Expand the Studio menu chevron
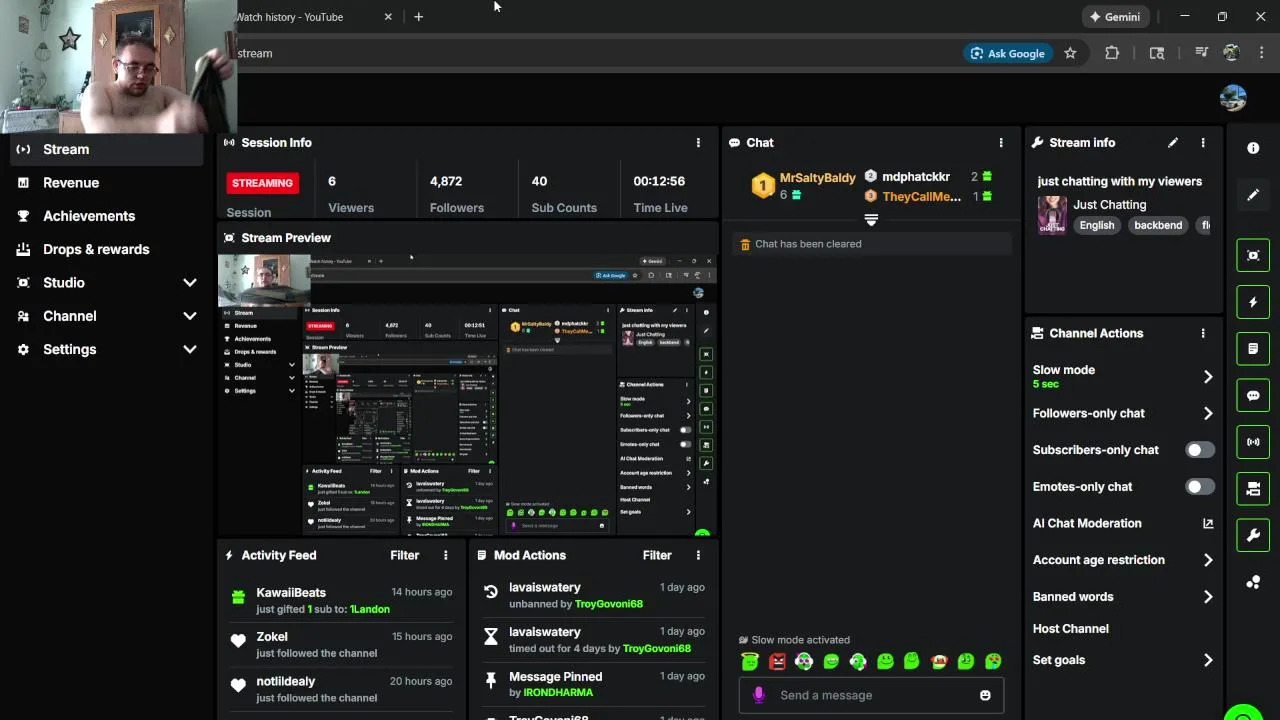 (190, 283)
